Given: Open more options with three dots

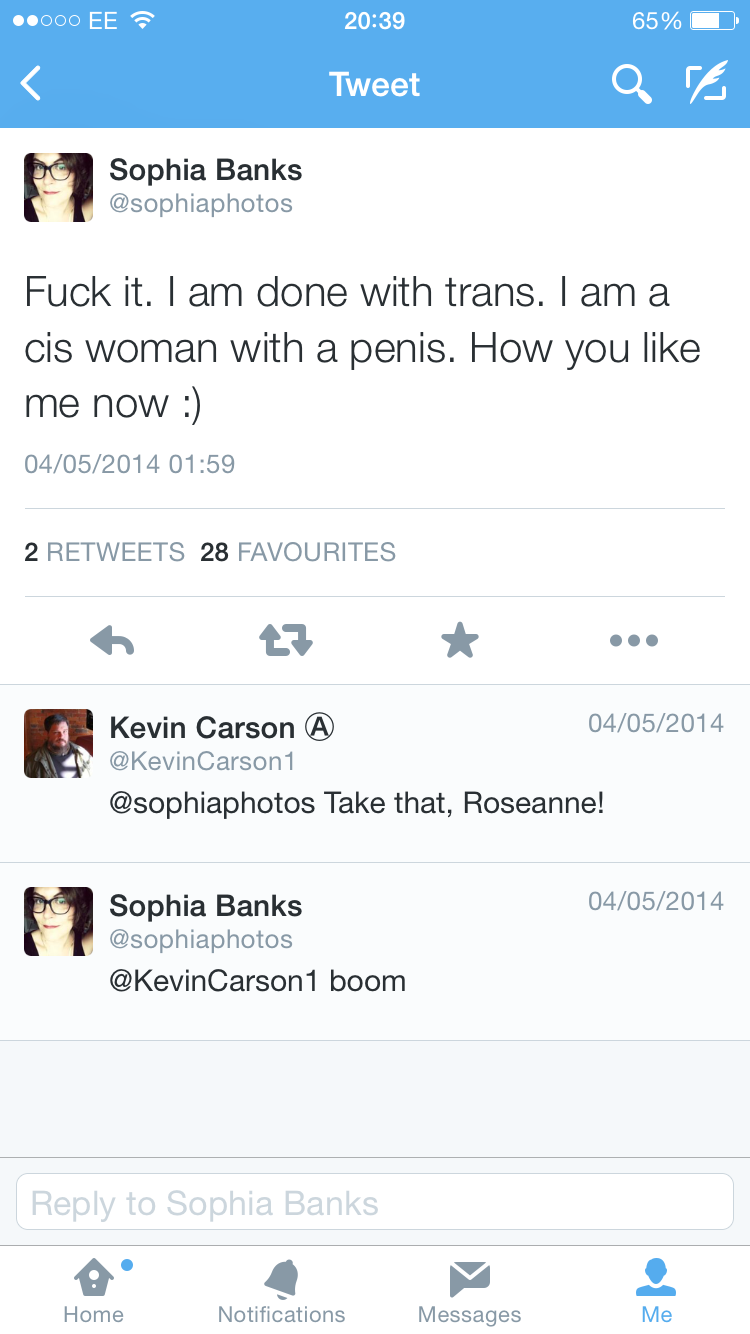Looking at the screenshot, I should 634,640.
